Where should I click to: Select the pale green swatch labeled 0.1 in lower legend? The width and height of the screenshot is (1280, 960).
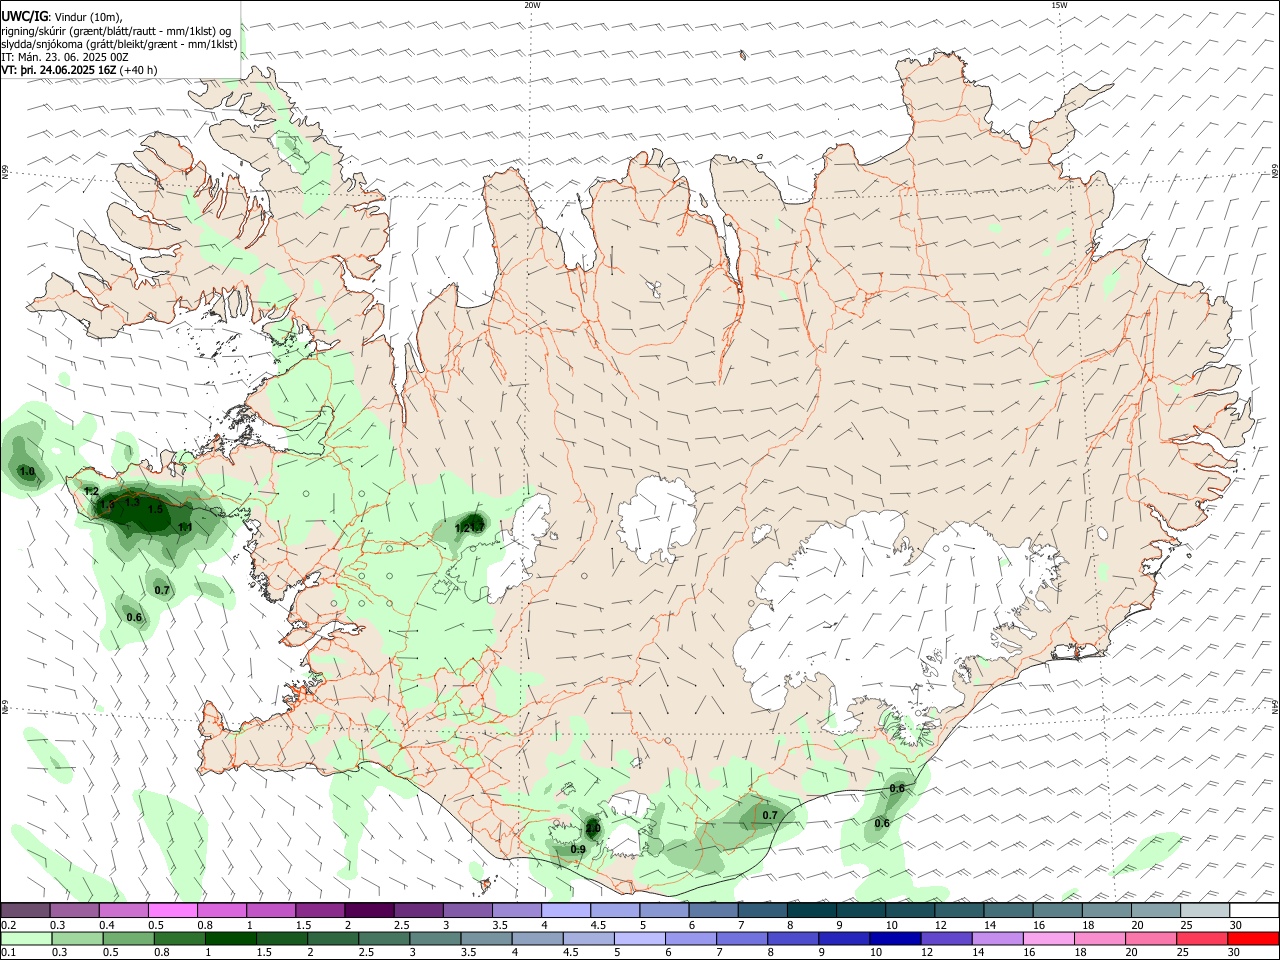(26, 939)
